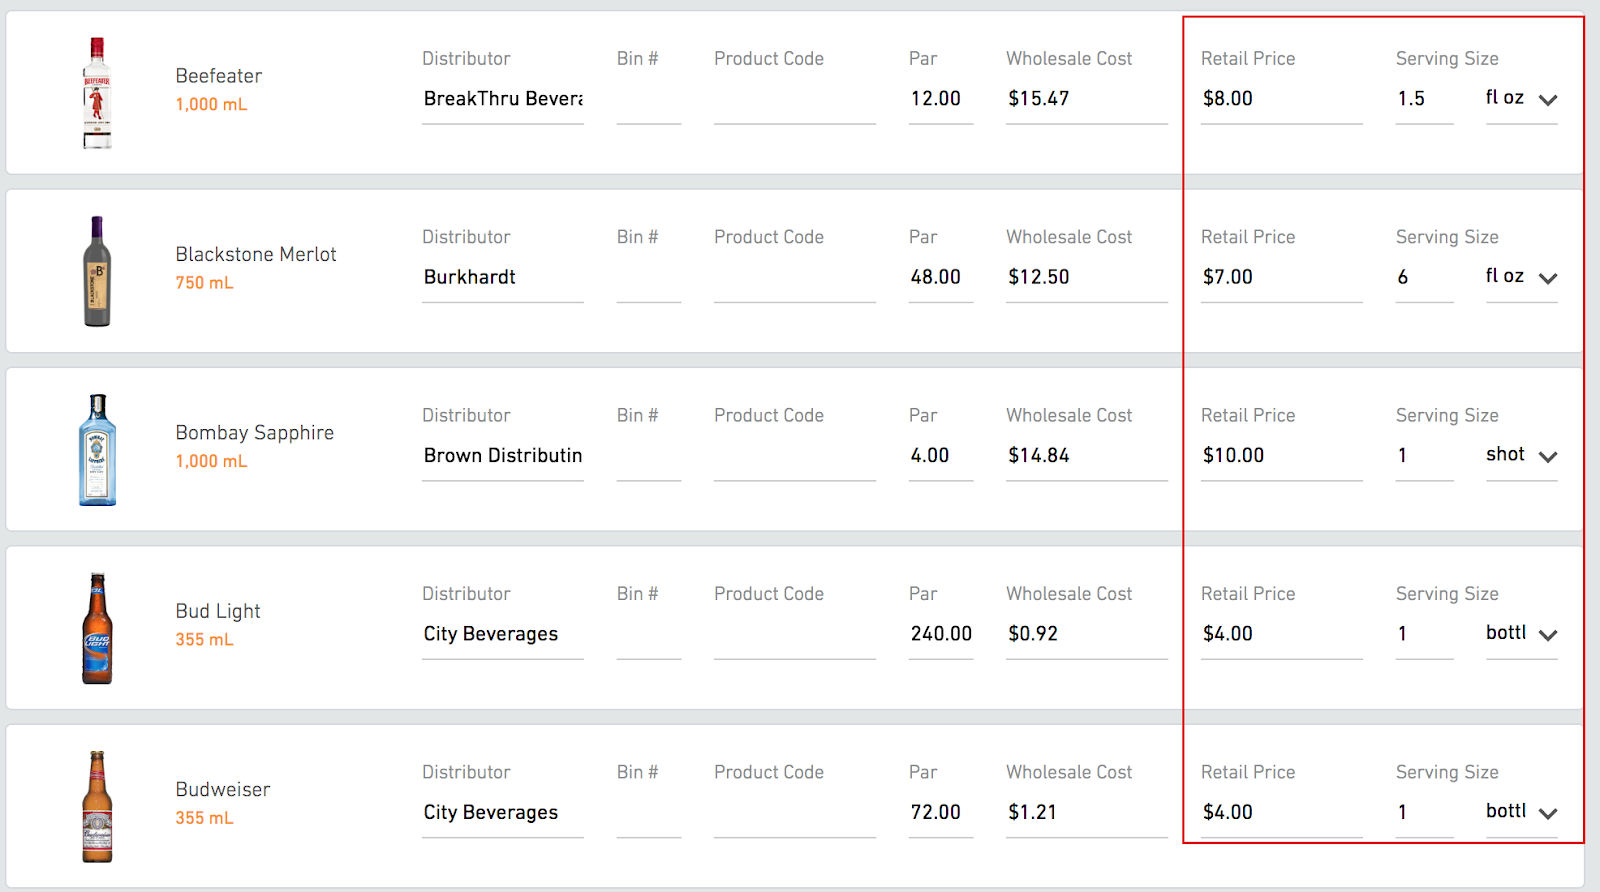Click the Budweiser bottle image
The height and width of the screenshot is (892, 1600).
97,806
